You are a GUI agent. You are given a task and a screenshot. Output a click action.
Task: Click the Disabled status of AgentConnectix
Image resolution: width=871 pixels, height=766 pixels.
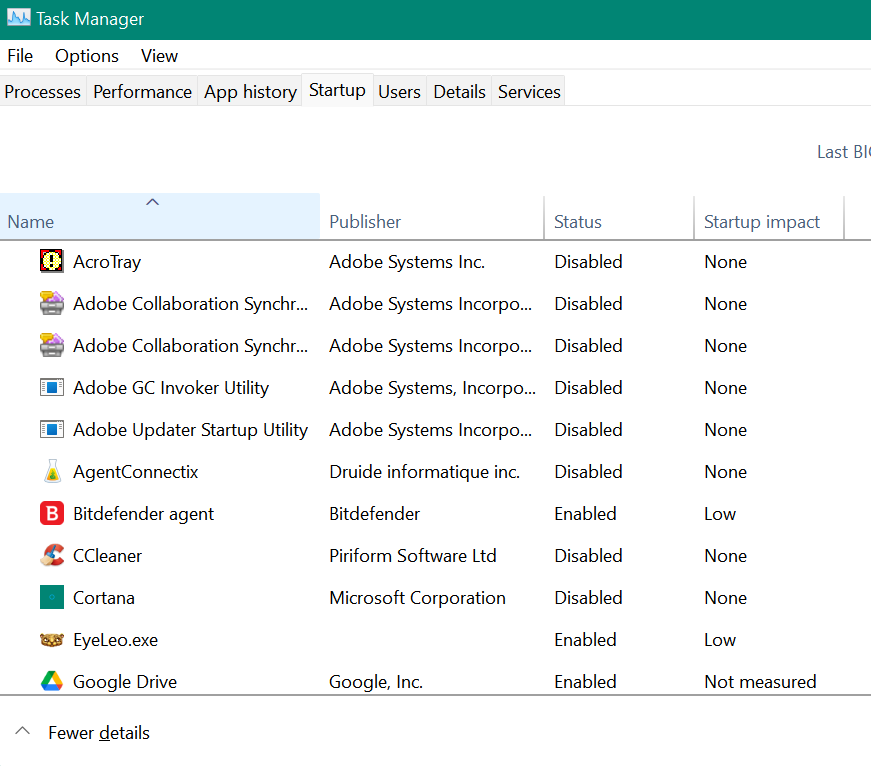tap(588, 472)
